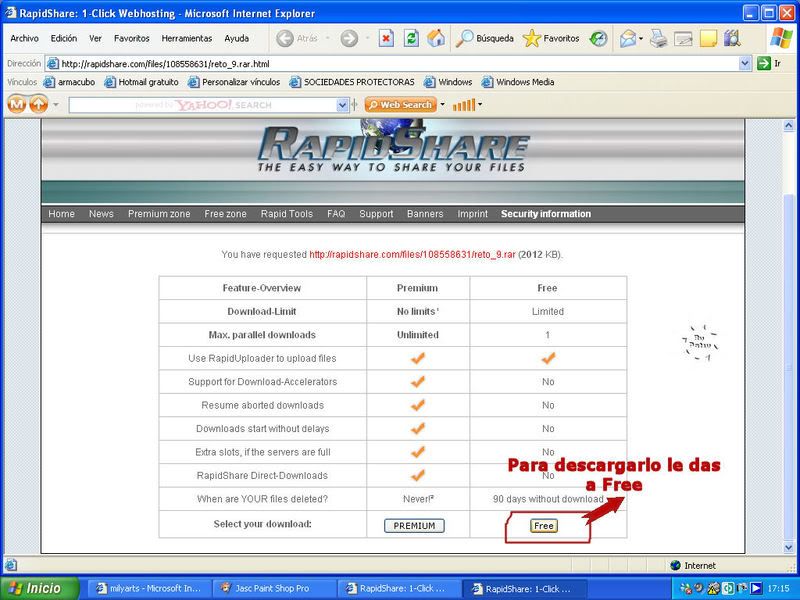Go to RapidShare Home nav item
This screenshot has width=800, height=600.
pyautogui.click(x=61, y=214)
